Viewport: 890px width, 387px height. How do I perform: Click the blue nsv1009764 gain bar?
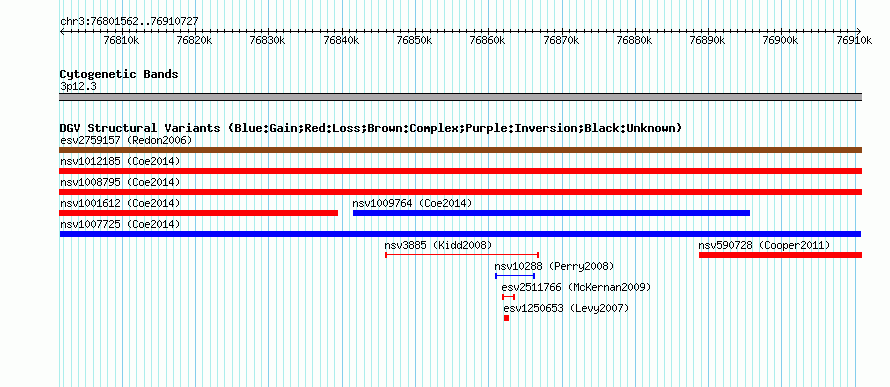551,213
